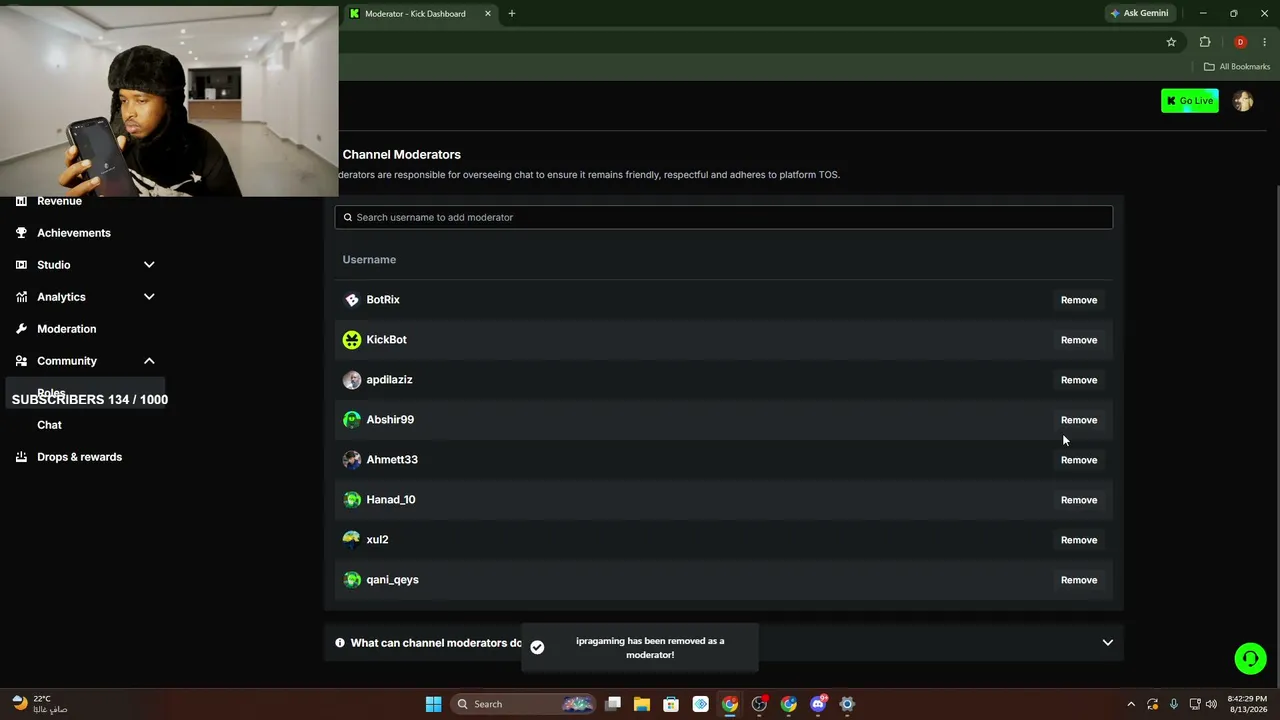The image size is (1280, 720).
Task: Open the Chrome extensions puzzle icon
Action: [x=1205, y=42]
